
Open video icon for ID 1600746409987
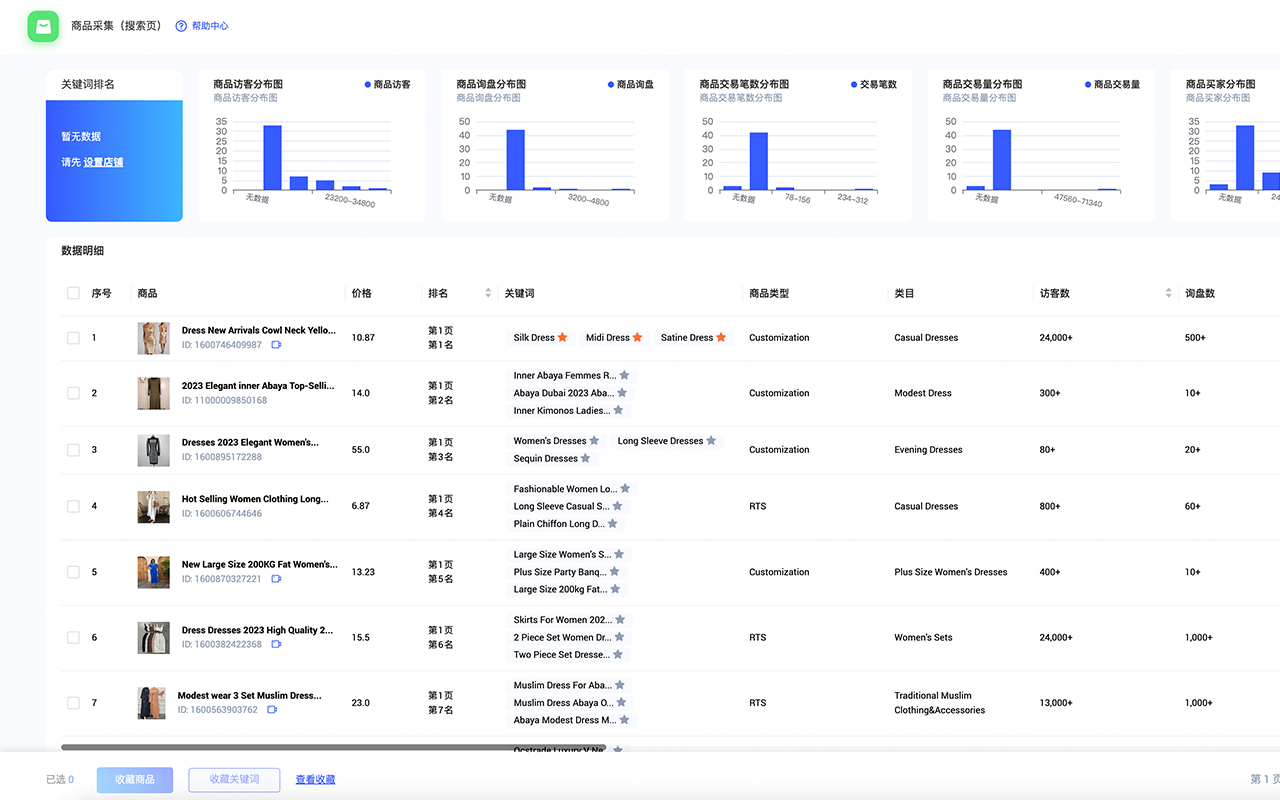276,345
